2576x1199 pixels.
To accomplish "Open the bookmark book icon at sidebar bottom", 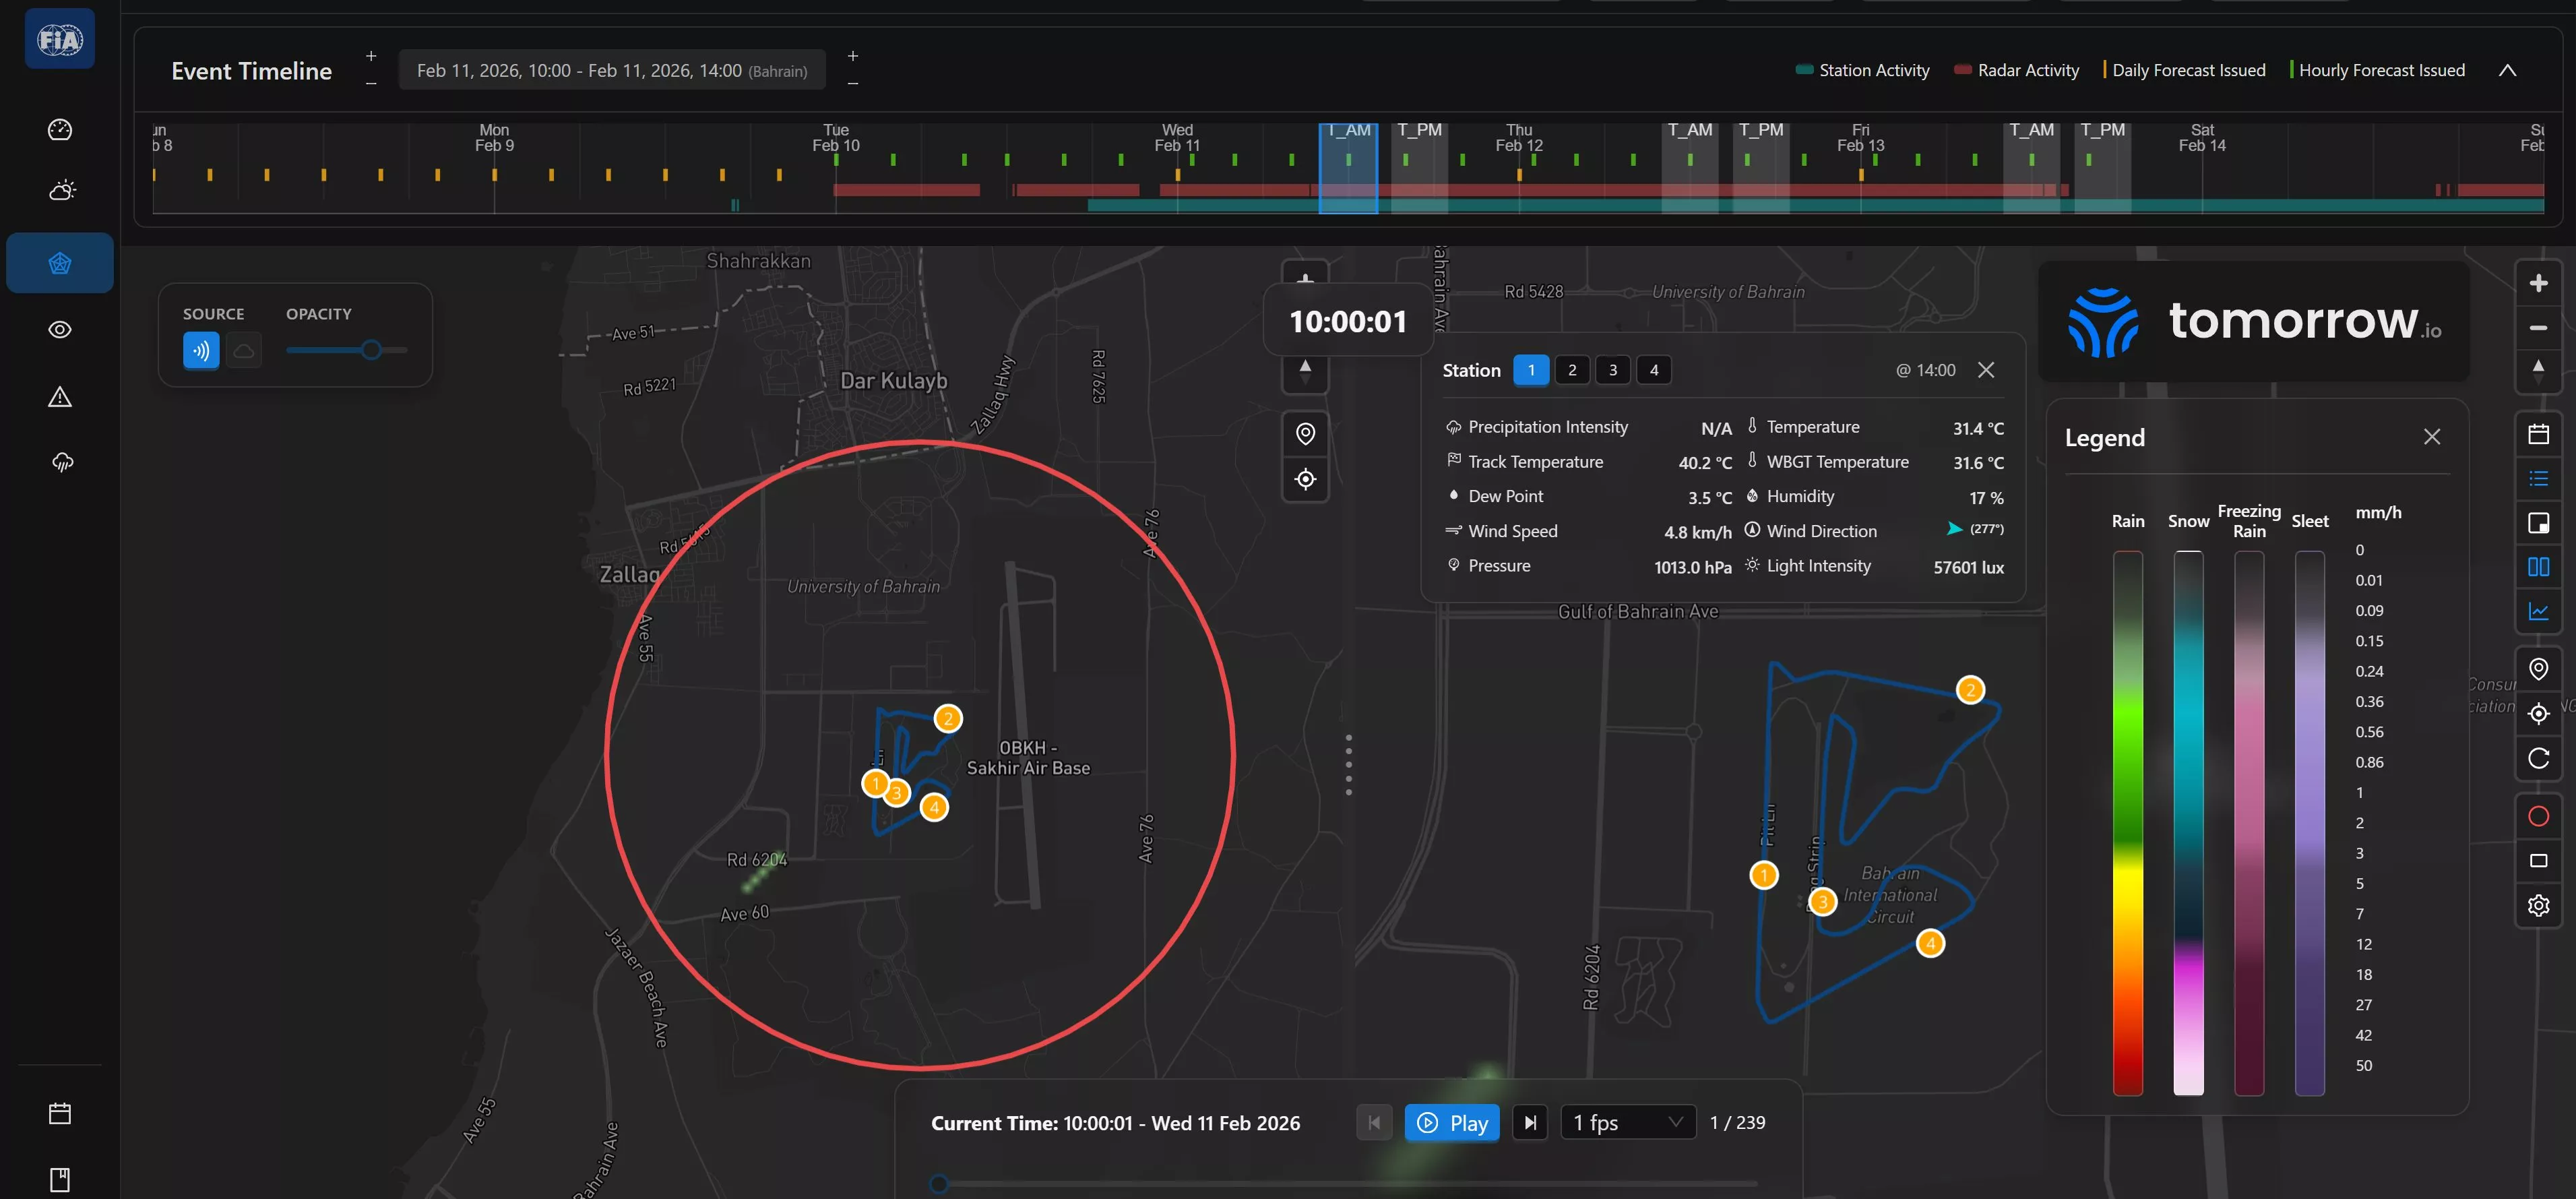I will pos(60,1179).
